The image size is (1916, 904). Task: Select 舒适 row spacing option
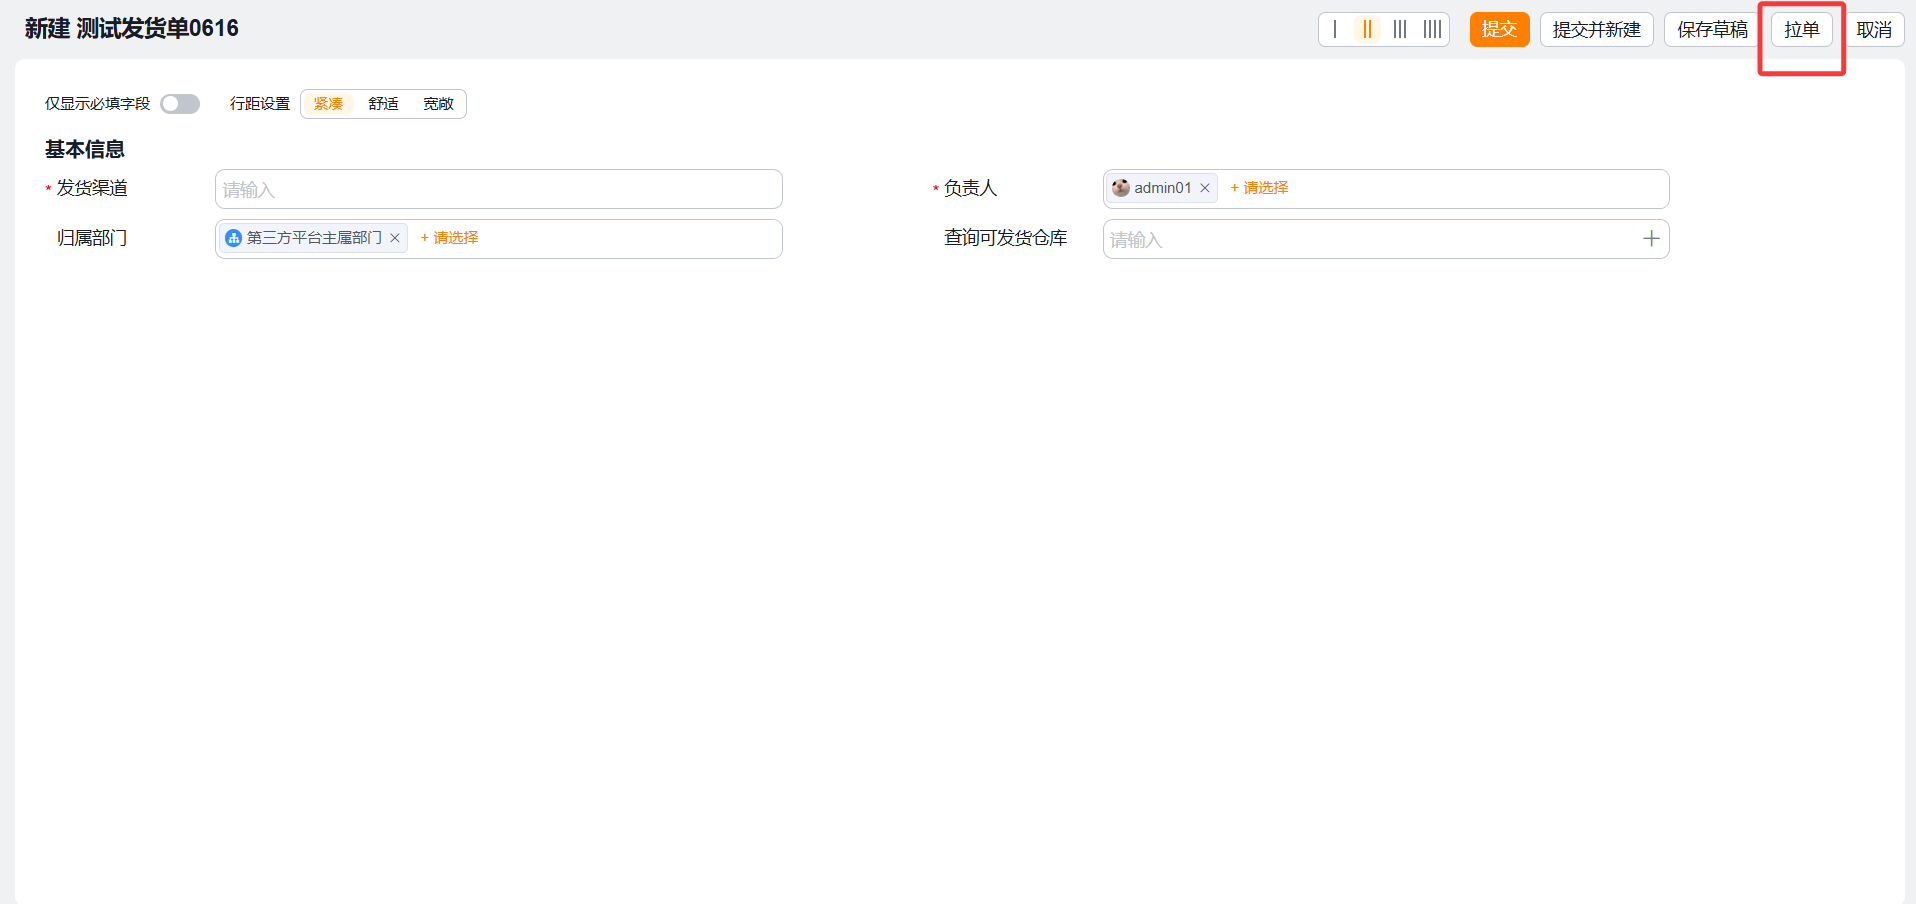coord(383,104)
